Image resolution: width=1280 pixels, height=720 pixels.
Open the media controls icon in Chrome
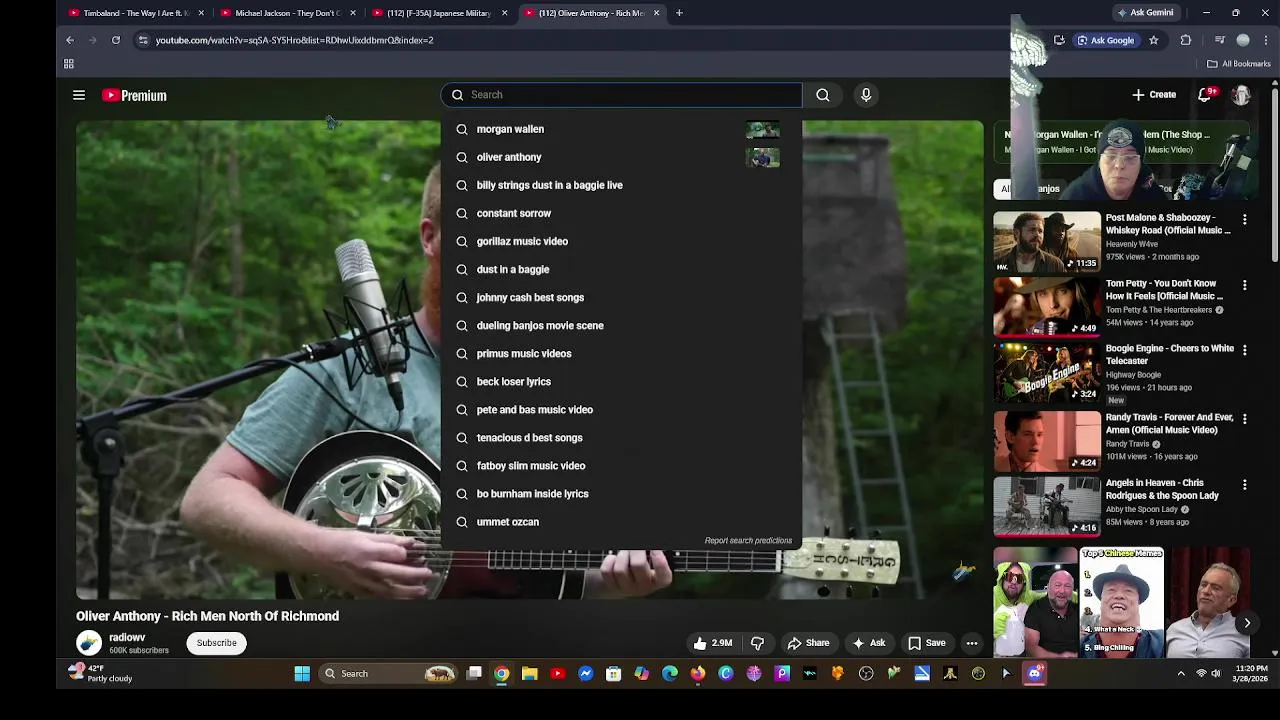pyautogui.click(x=1219, y=40)
